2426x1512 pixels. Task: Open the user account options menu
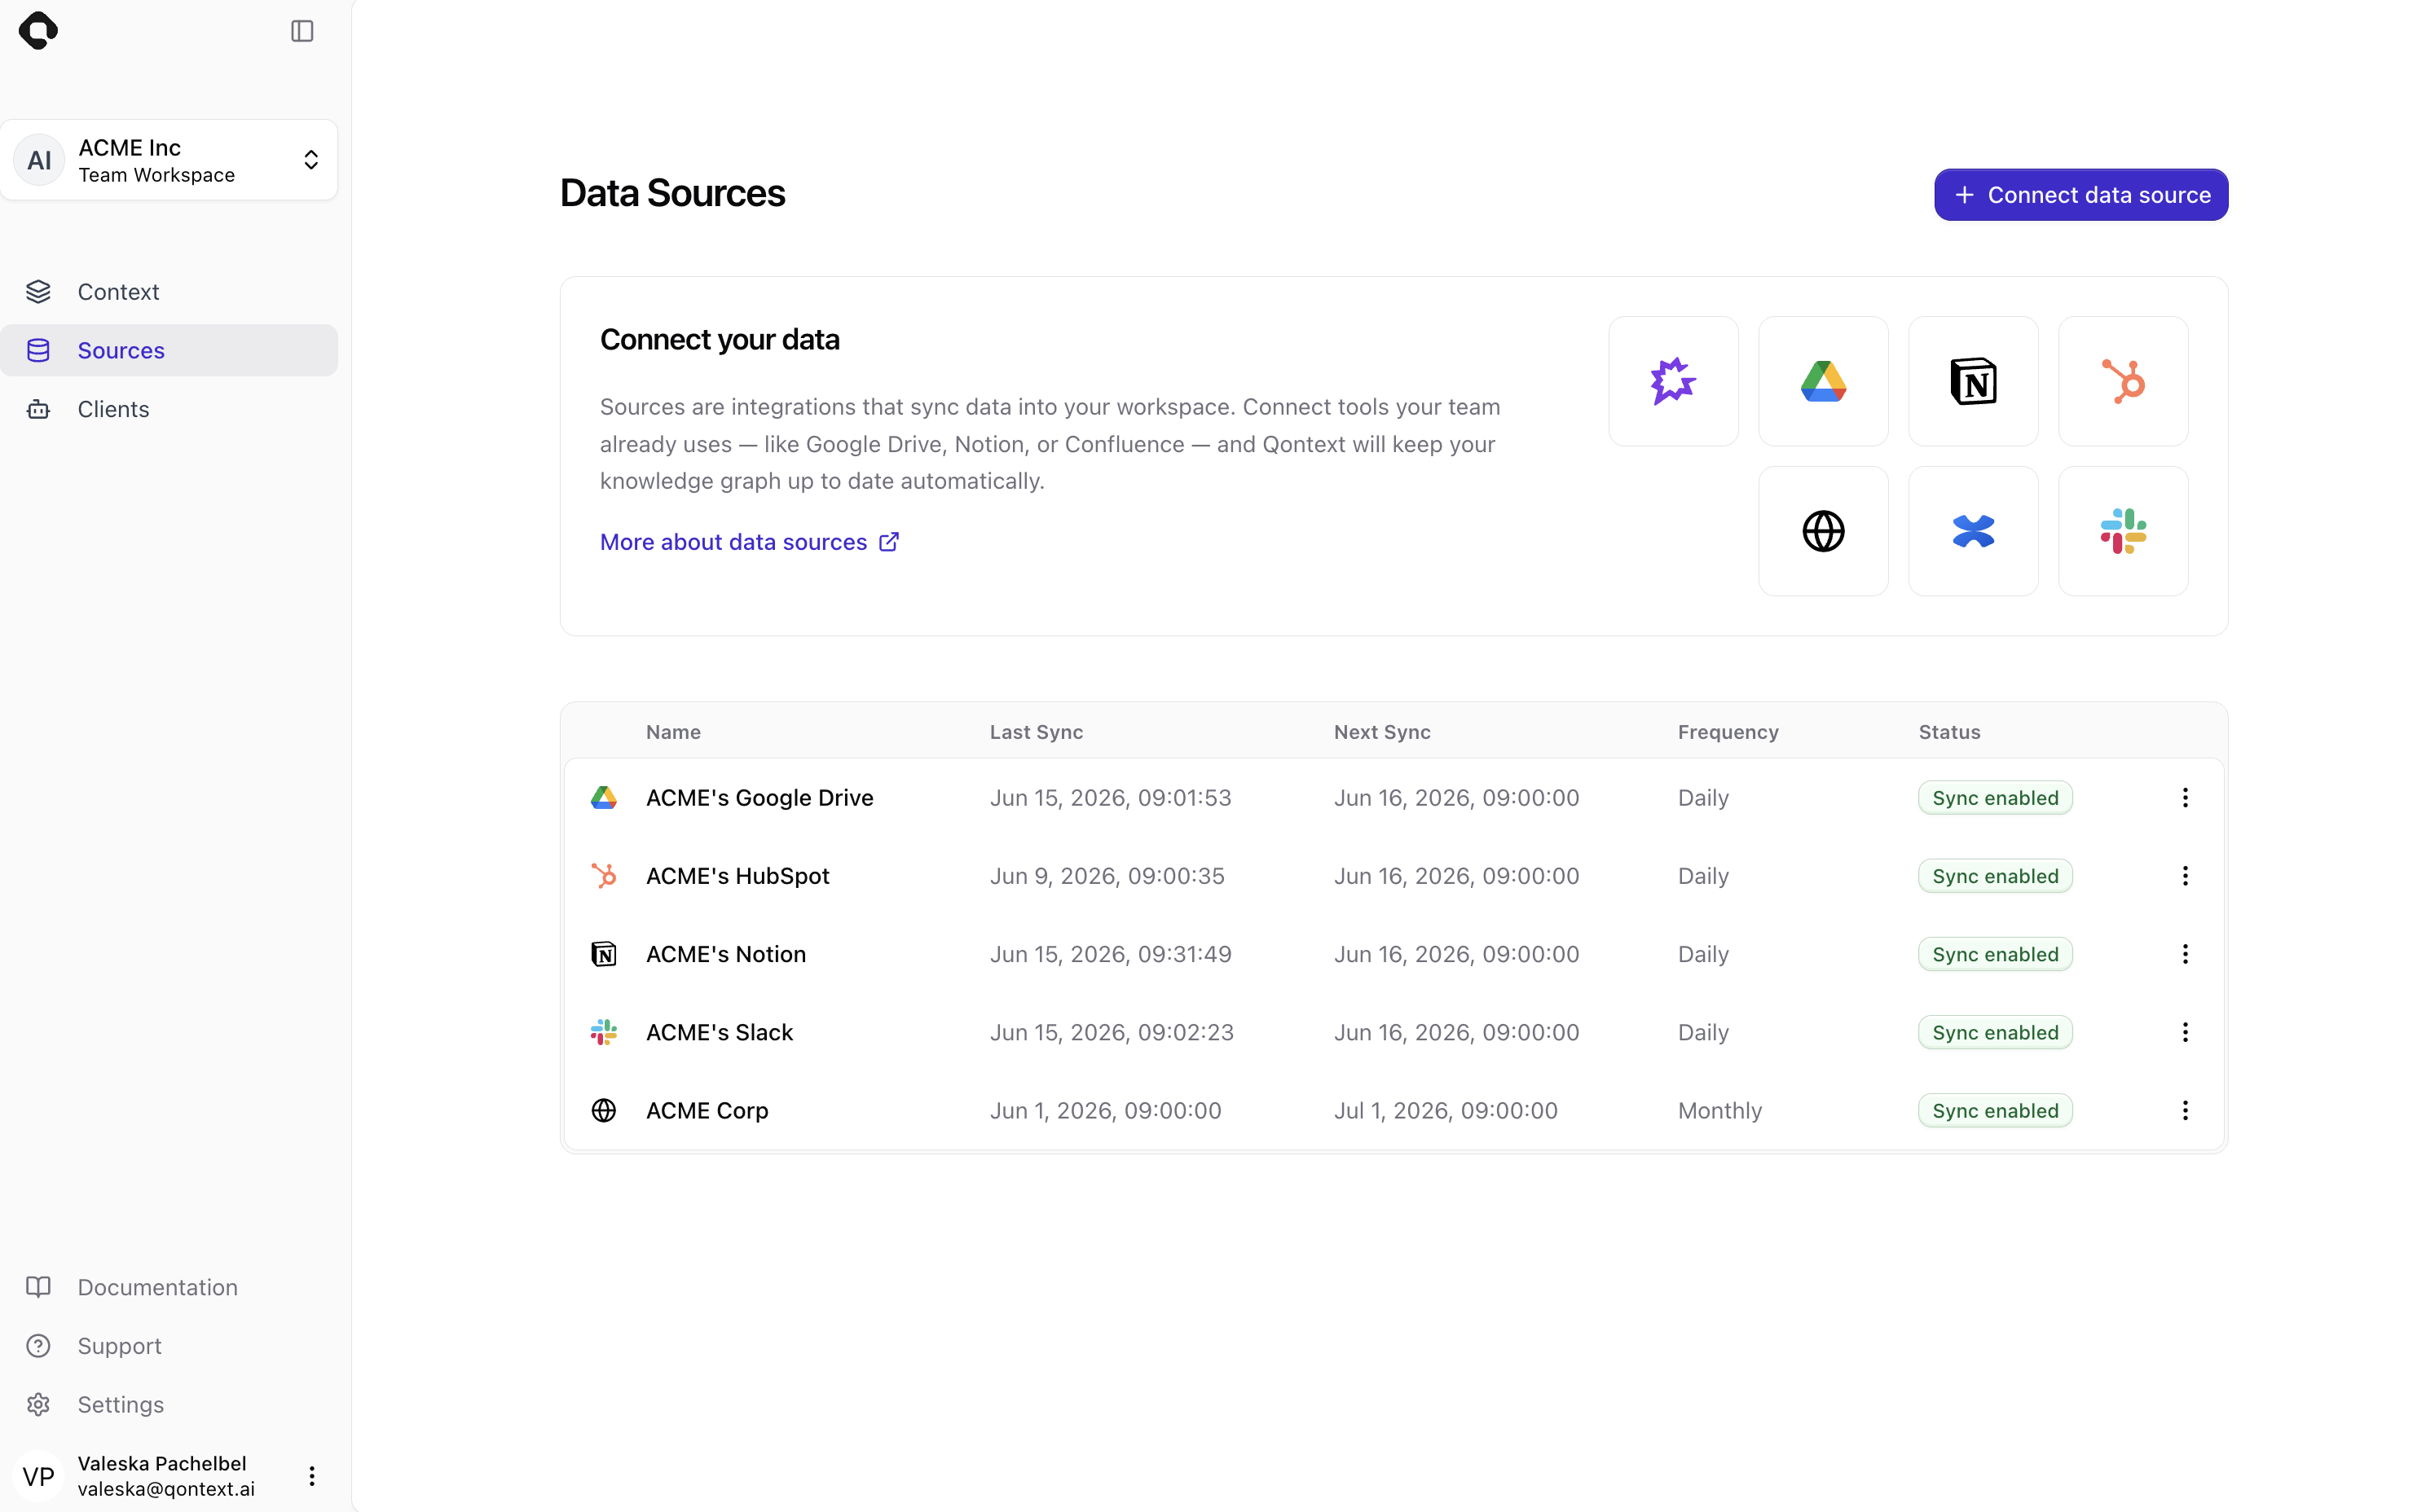[x=312, y=1476]
